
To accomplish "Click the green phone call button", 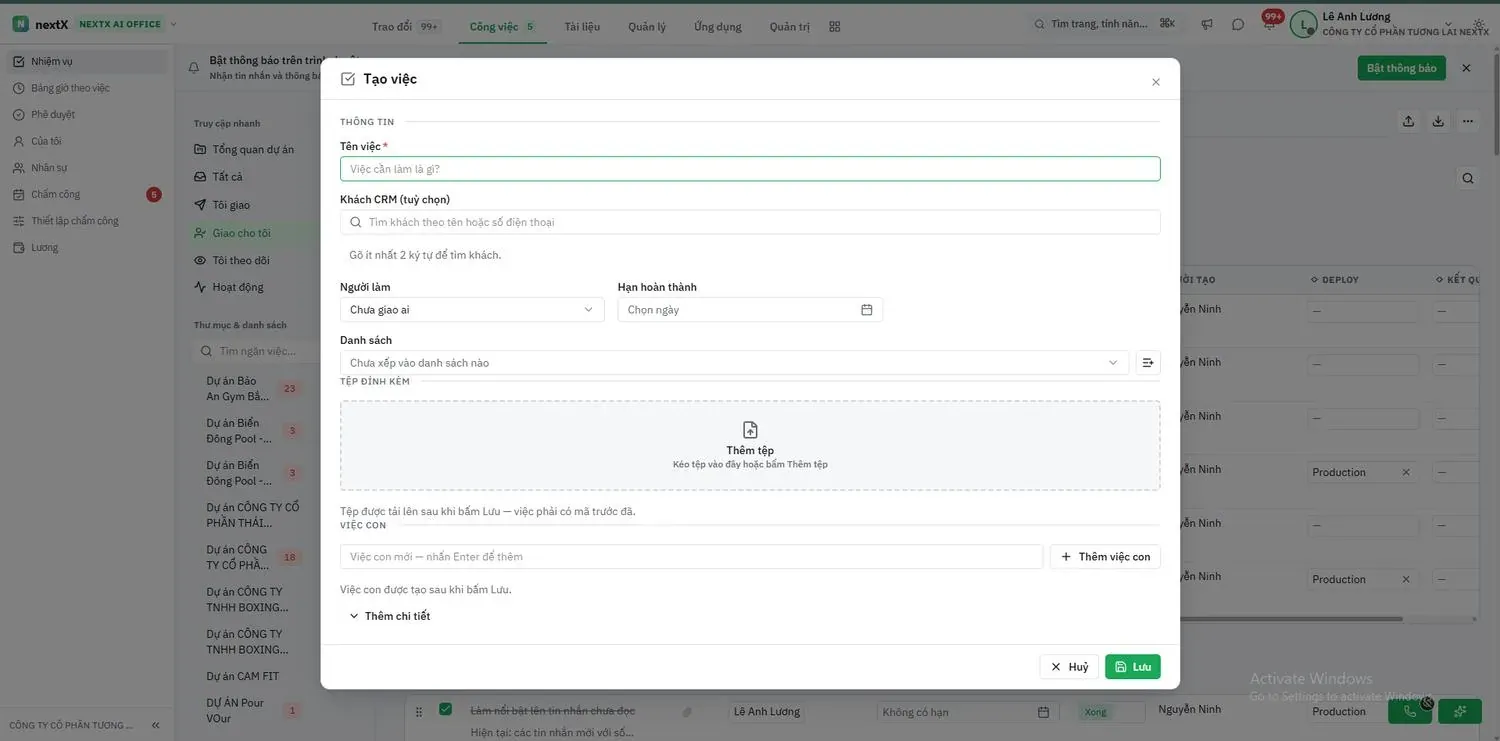I will point(1410,711).
